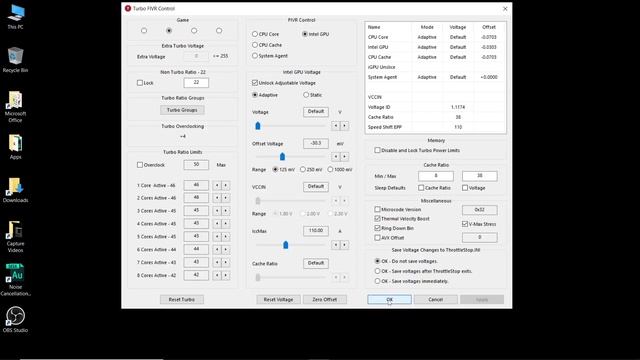Click the Offset Voltage slider handle
Image resolution: width=640 pixels, height=360 pixels.
tap(282, 156)
